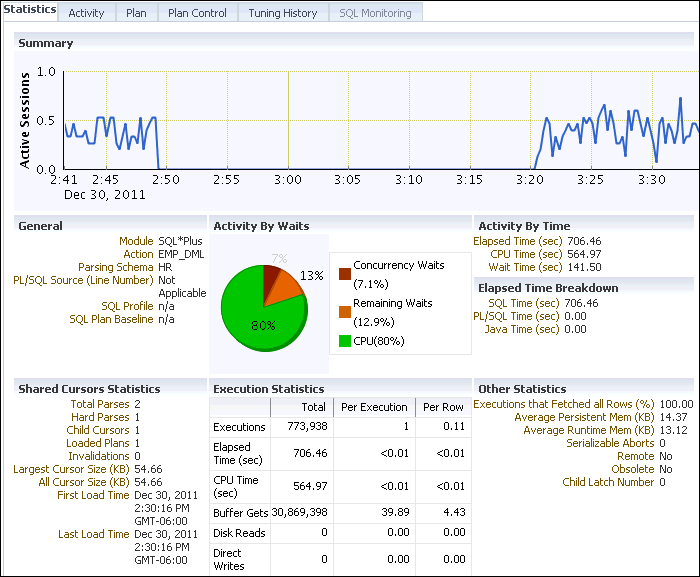Click the Execution Statistics section header
Screen dimensions: 700x577
269,388
